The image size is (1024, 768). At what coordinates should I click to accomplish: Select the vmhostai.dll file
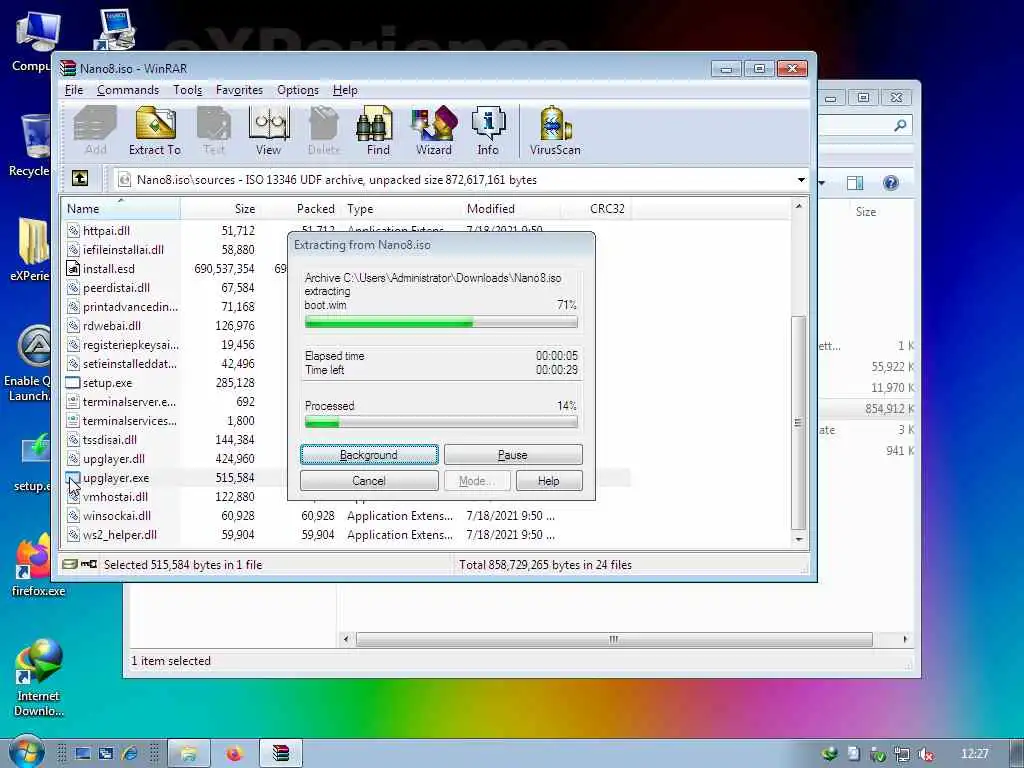tap(115, 497)
